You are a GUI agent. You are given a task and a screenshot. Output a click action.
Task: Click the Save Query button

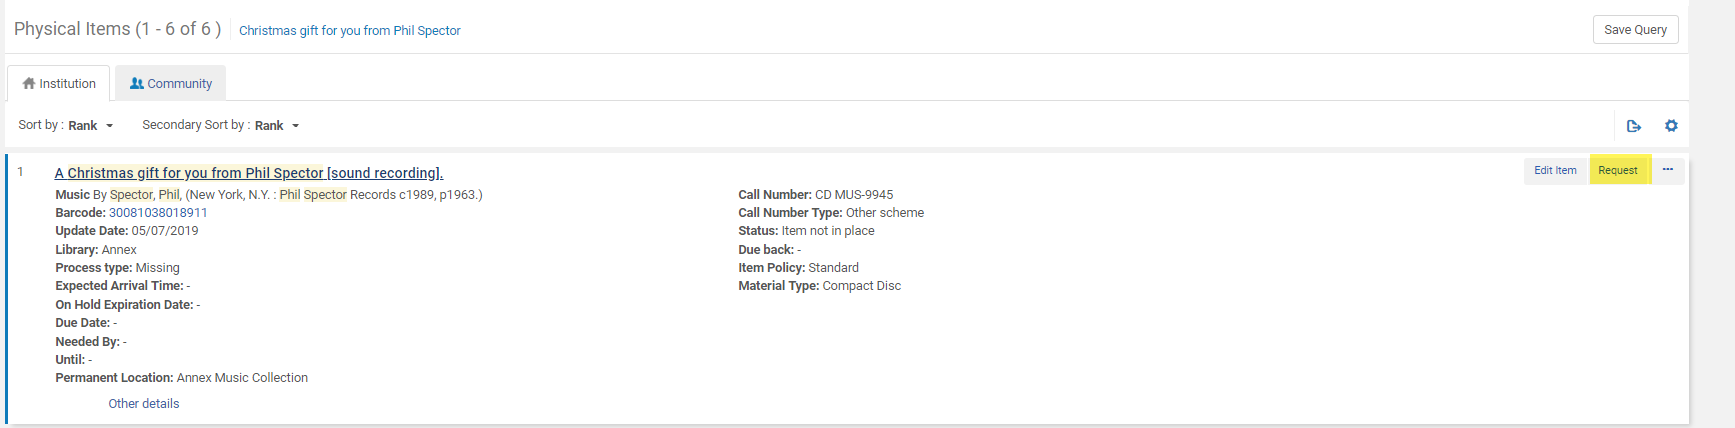(1635, 30)
